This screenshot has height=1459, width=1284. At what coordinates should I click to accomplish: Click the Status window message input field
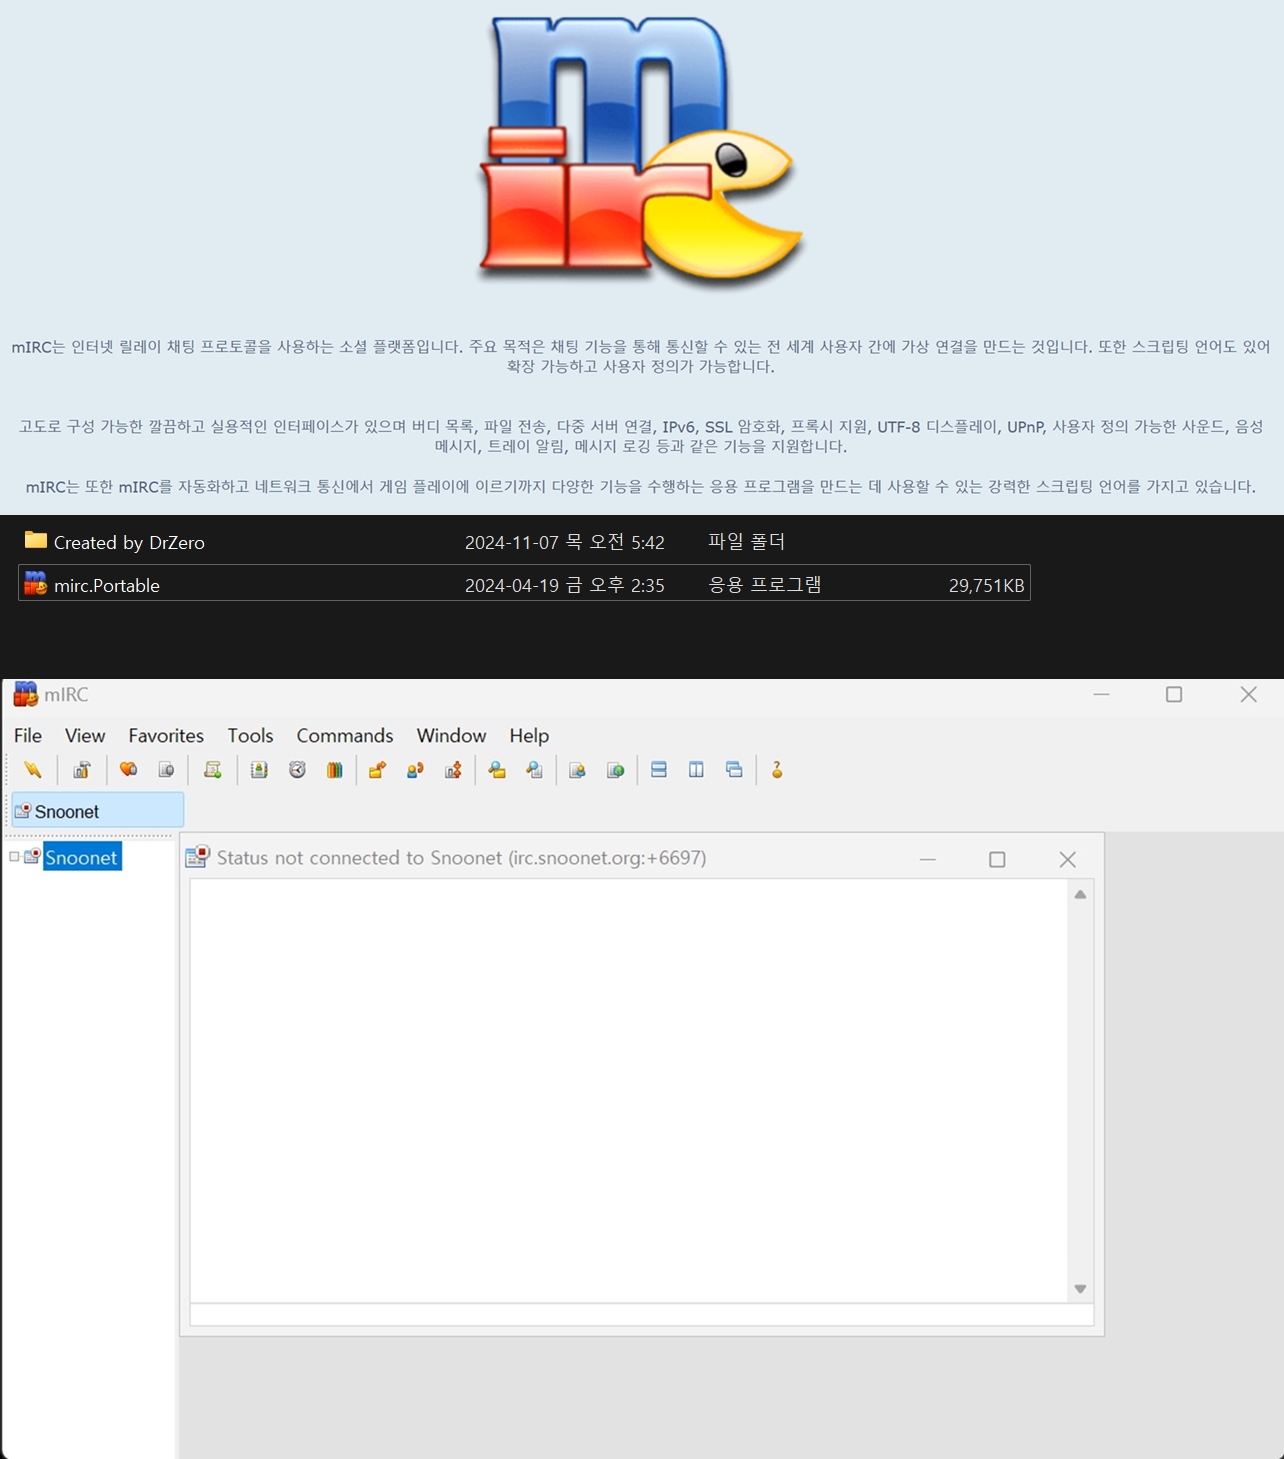641,1315
